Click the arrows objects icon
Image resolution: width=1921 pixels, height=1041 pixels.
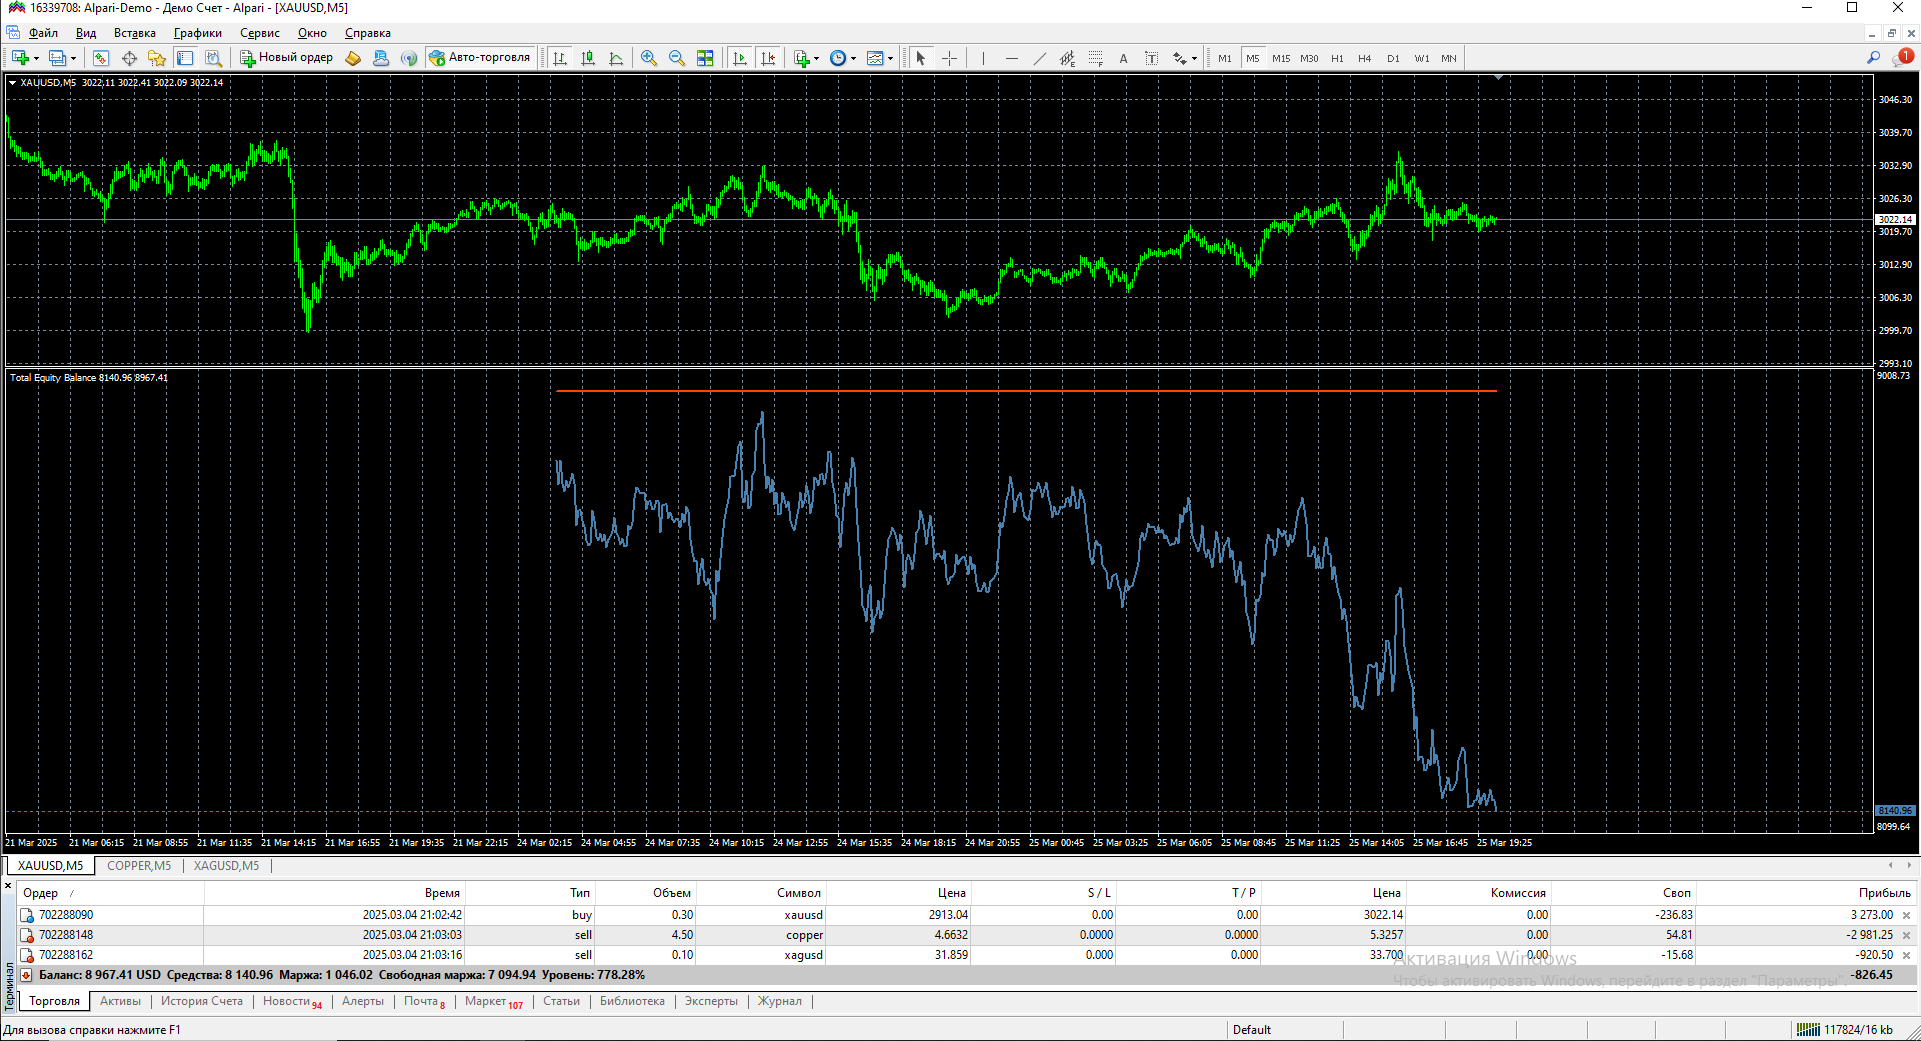point(1180,58)
